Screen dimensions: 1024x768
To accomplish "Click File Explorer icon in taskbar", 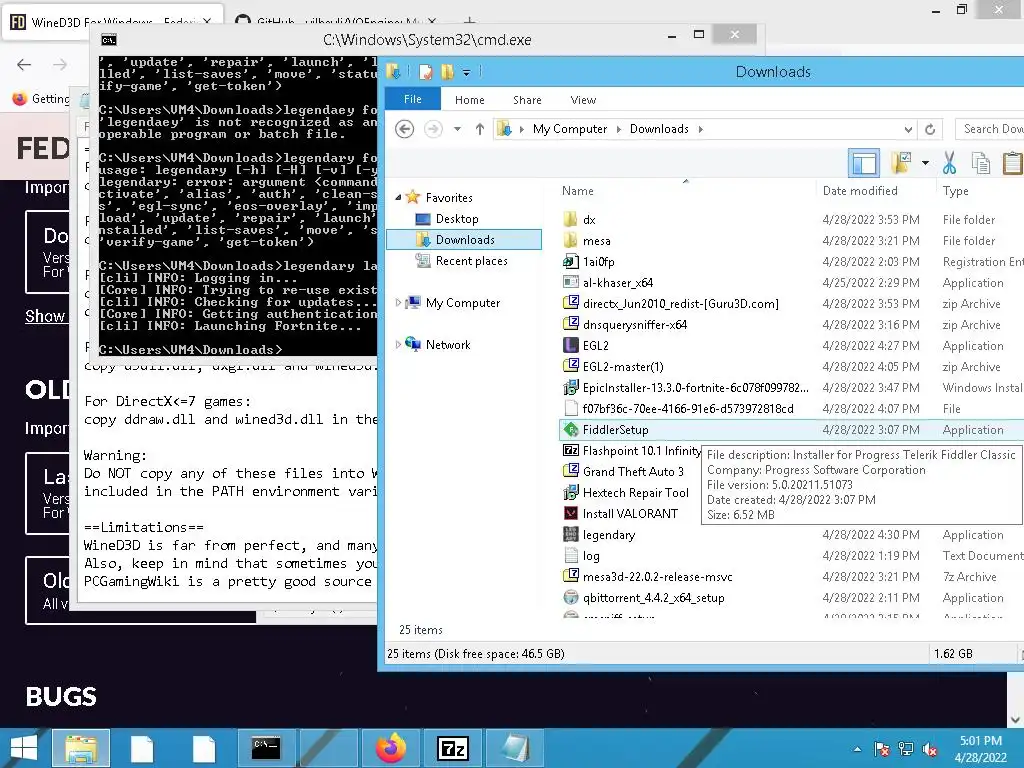I will click(x=80, y=748).
